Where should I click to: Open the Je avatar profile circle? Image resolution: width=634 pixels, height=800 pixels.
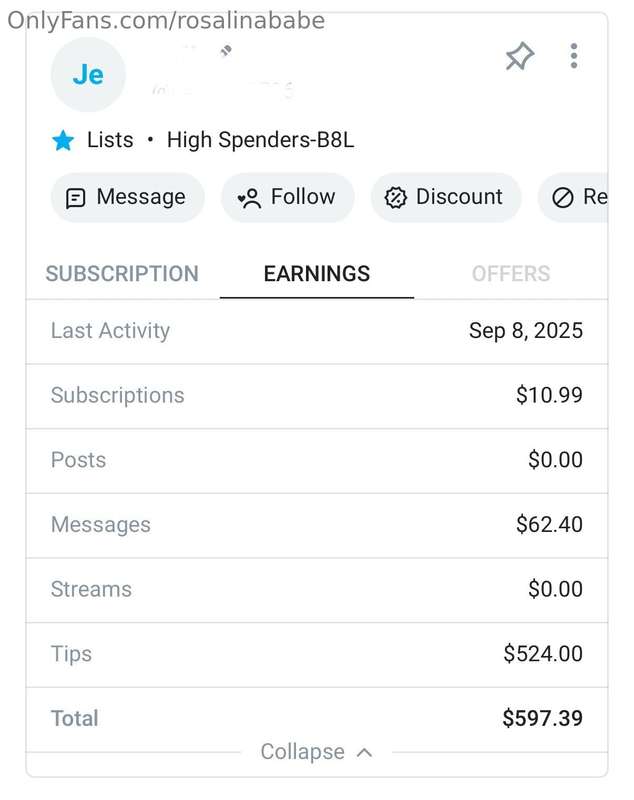pos(88,74)
